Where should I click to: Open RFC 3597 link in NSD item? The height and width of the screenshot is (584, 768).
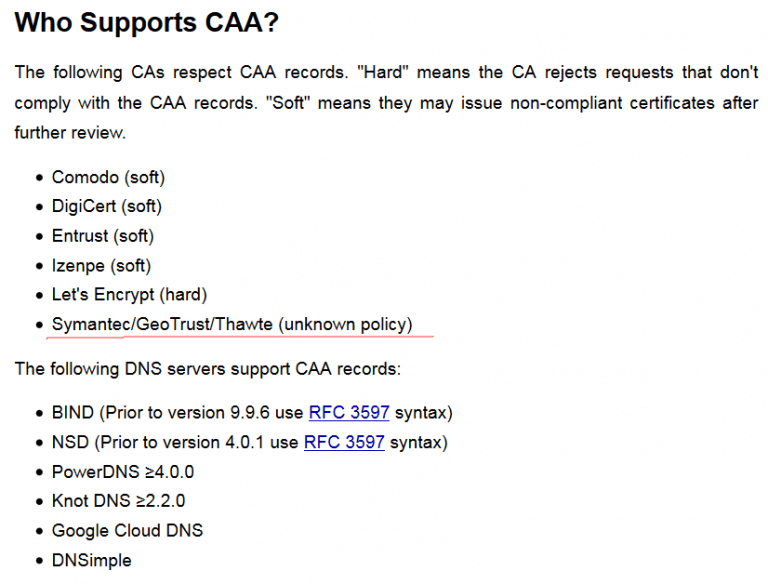344,442
